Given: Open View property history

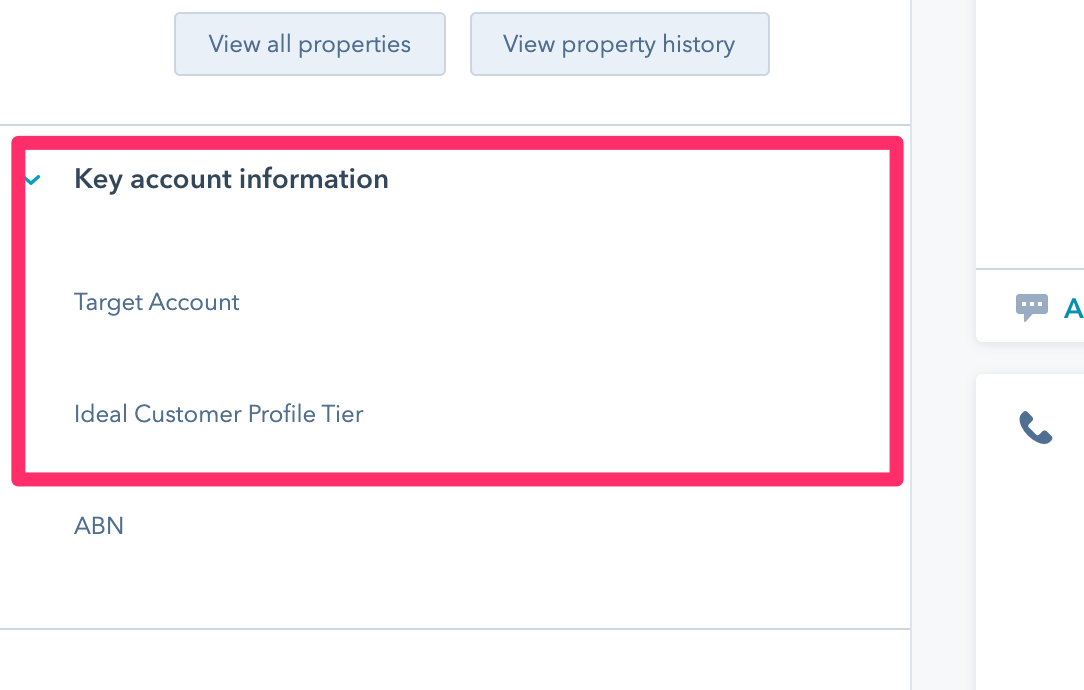Looking at the screenshot, I should coord(619,44).
